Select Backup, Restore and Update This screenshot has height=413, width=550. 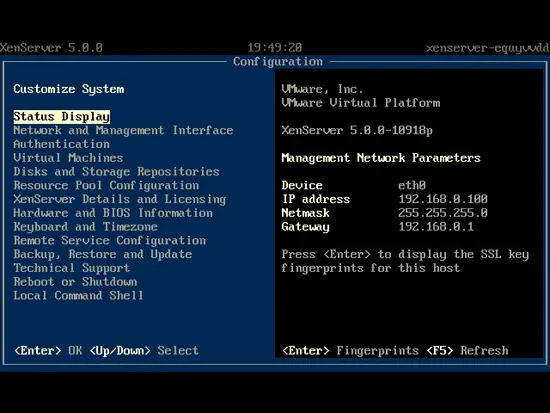point(102,254)
